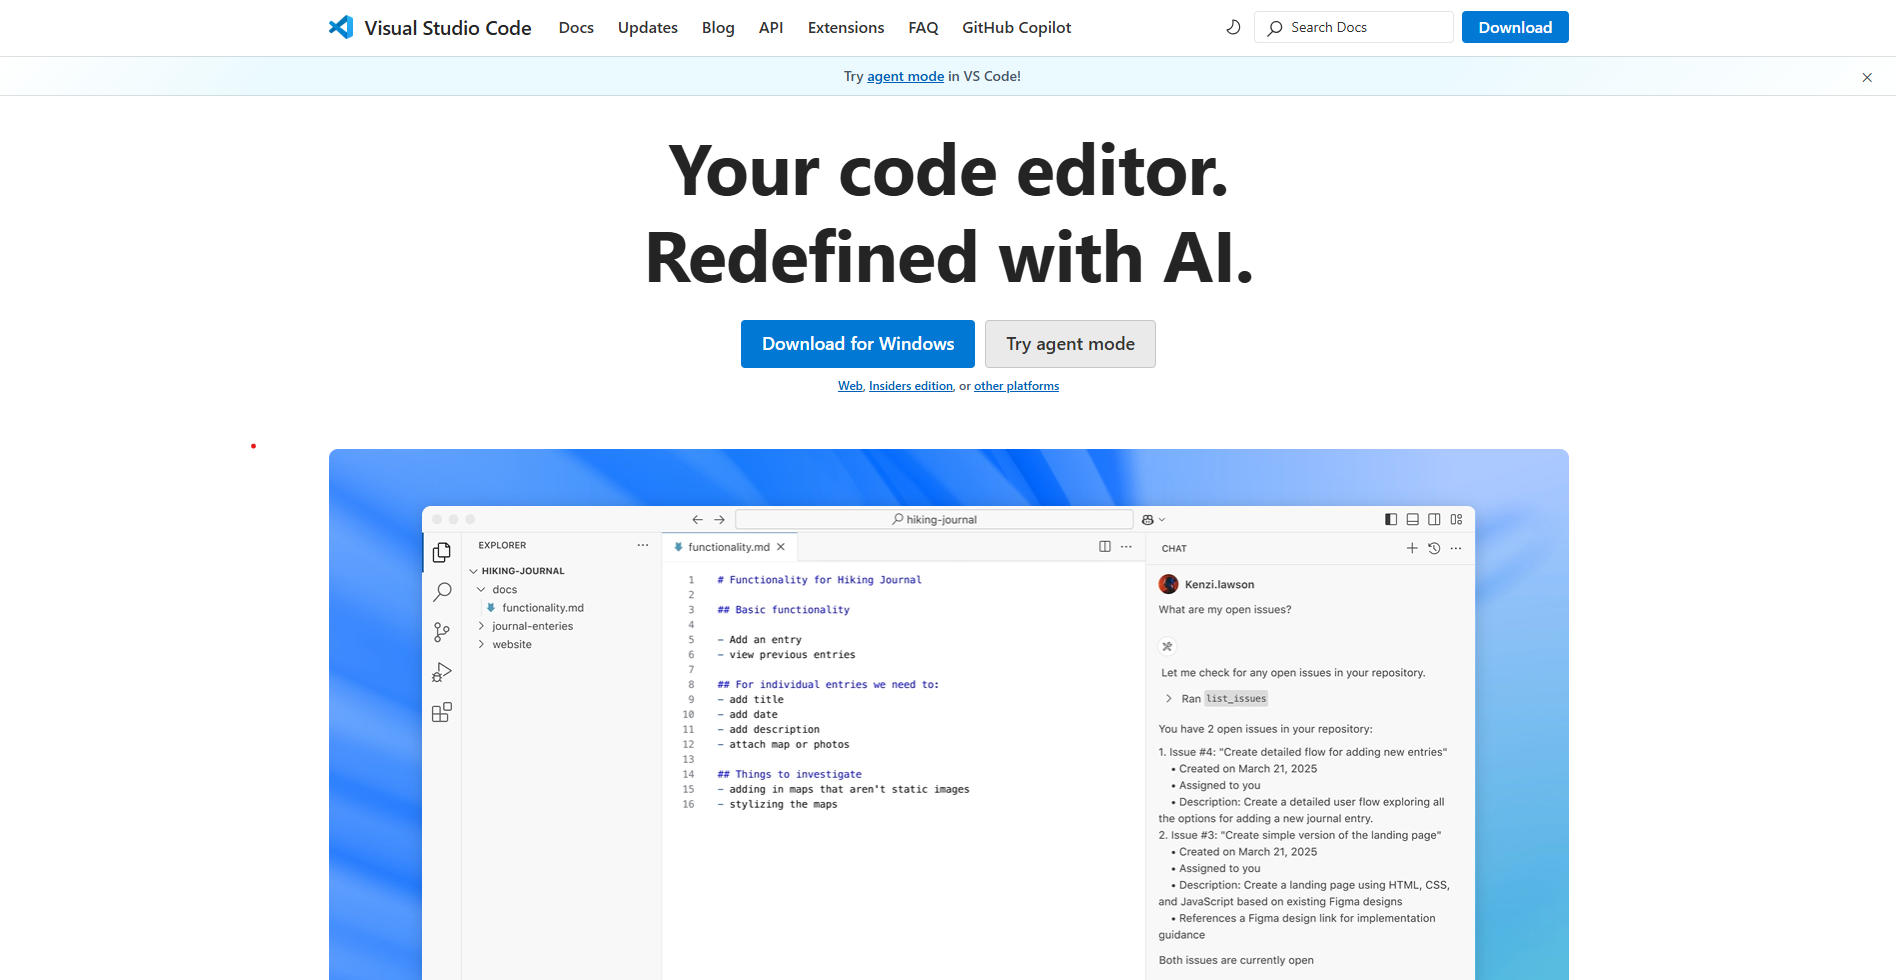This screenshot has height=980, width=1896.
Task: Click Download for Windows button
Action: coord(858,344)
